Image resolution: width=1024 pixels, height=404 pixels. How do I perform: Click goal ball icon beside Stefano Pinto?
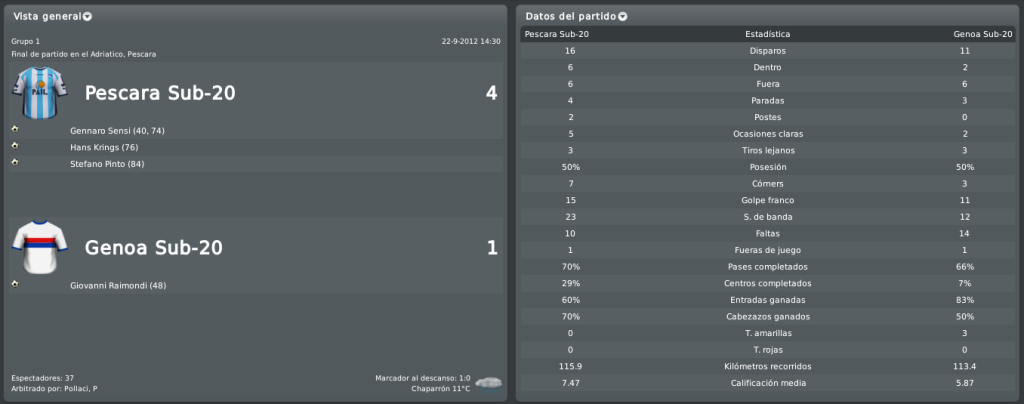[15, 162]
